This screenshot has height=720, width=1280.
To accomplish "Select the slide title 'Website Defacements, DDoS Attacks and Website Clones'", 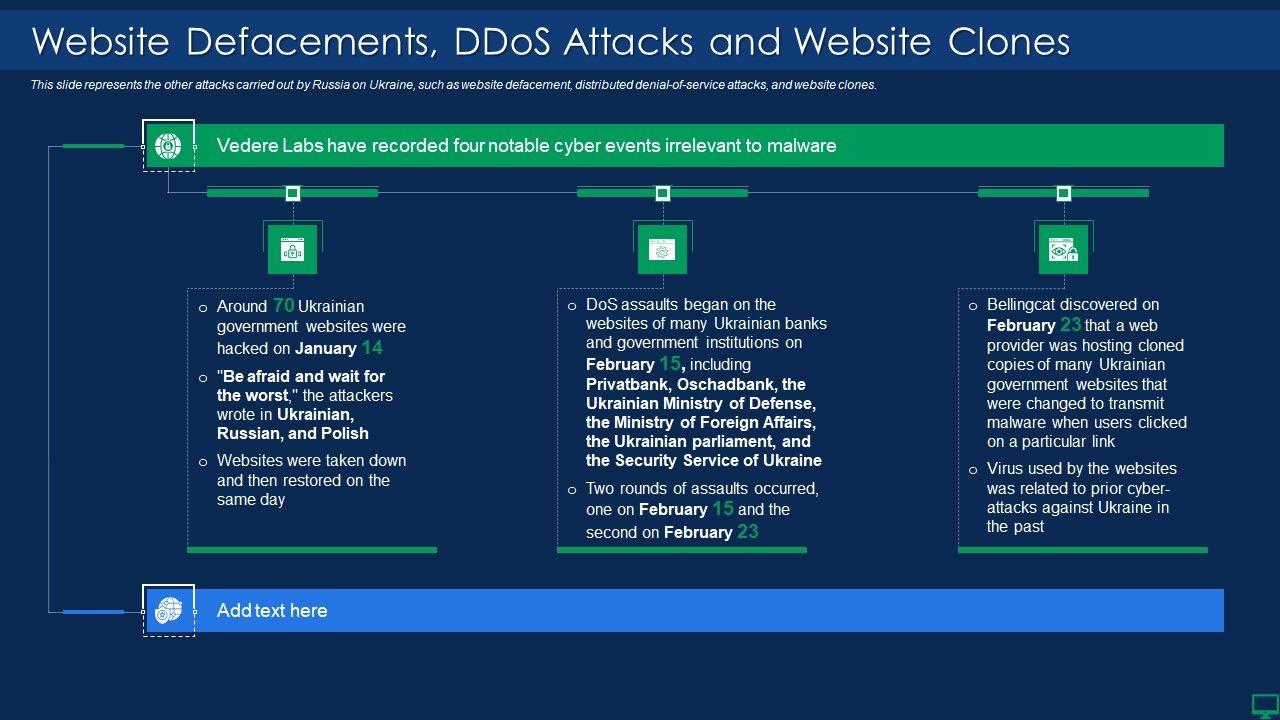I will click(551, 42).
